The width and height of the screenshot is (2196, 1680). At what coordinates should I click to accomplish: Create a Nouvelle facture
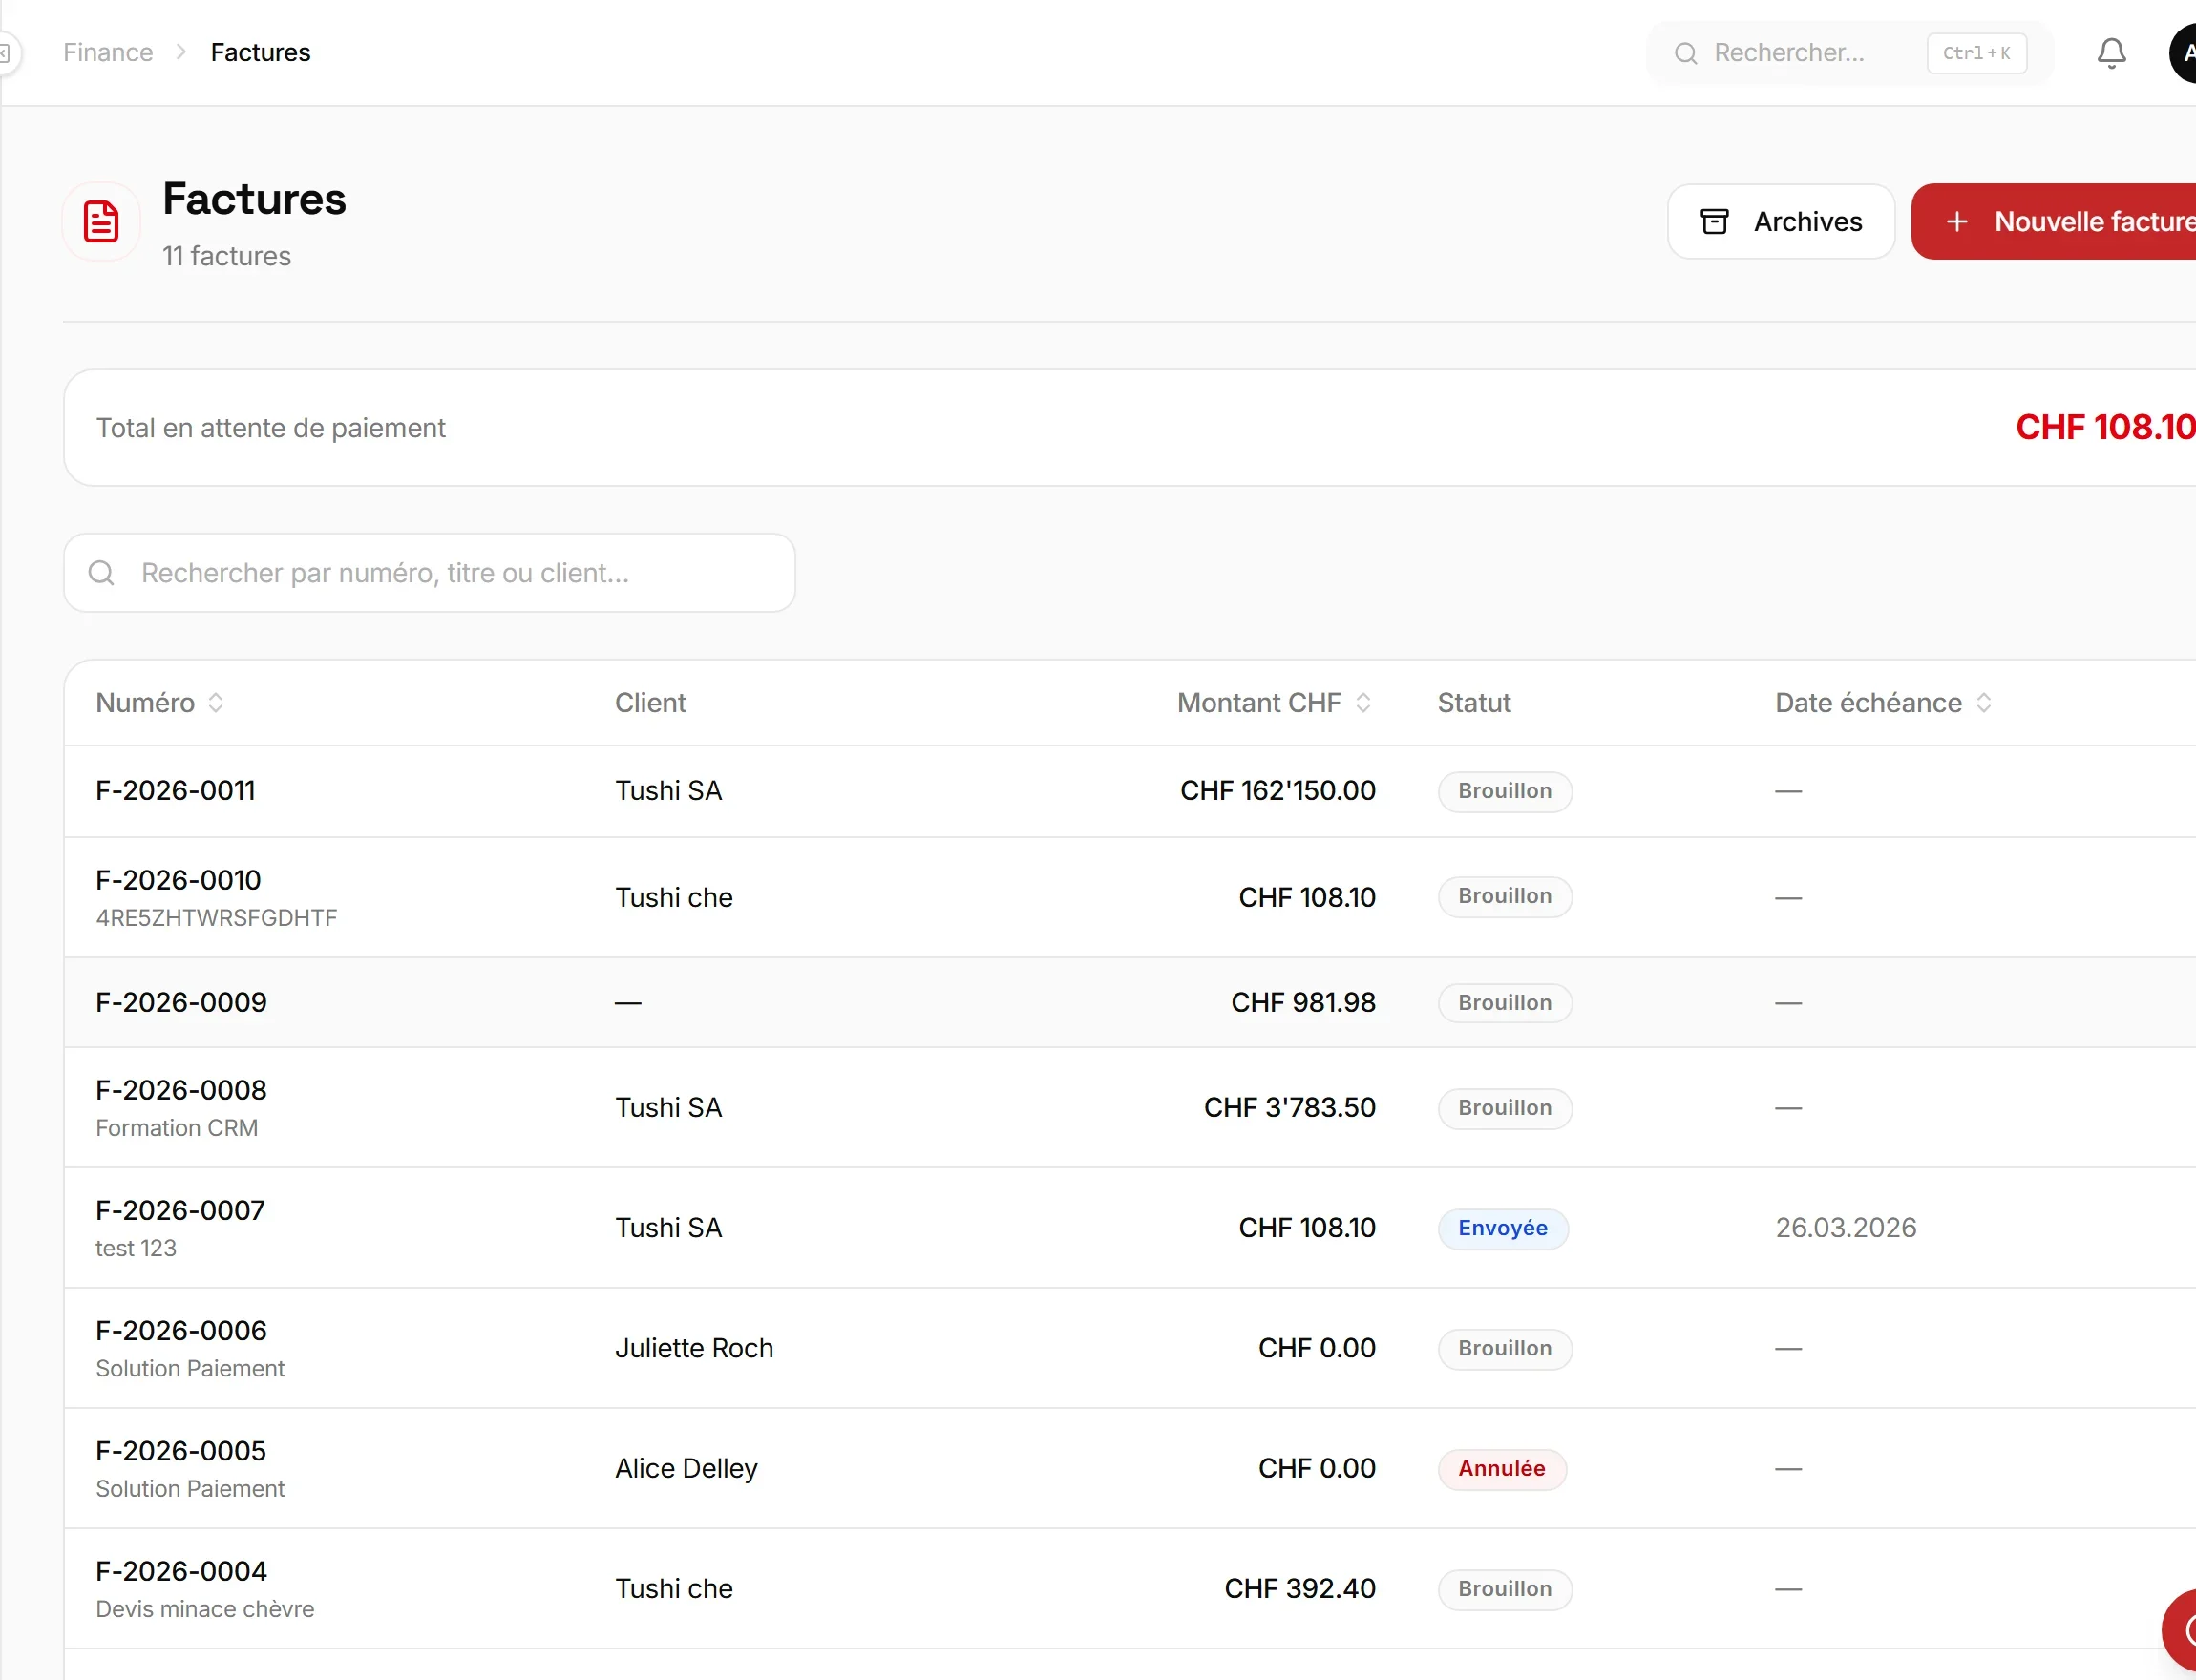tap(2053, 221)
